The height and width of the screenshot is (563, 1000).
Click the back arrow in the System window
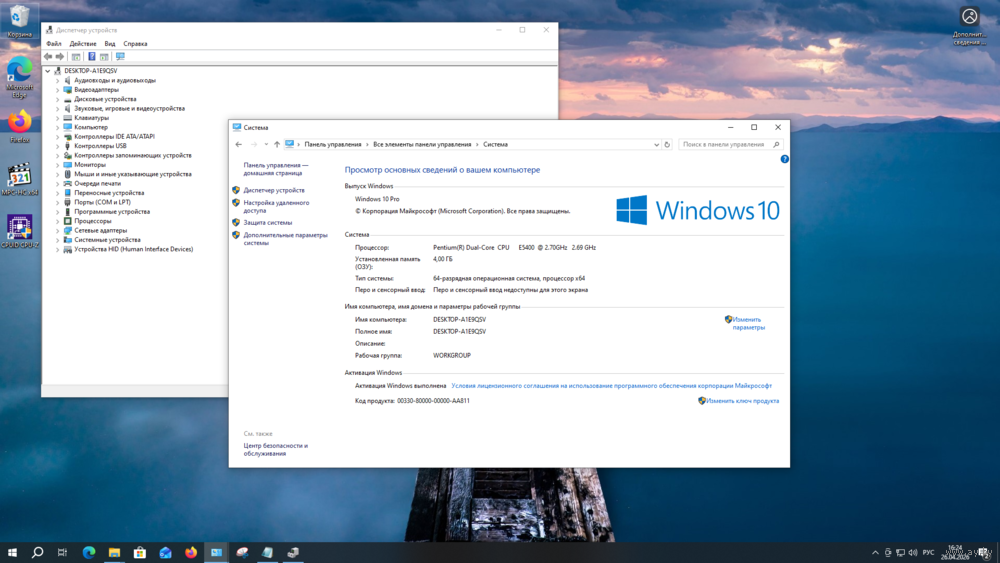tap(239, 144)
